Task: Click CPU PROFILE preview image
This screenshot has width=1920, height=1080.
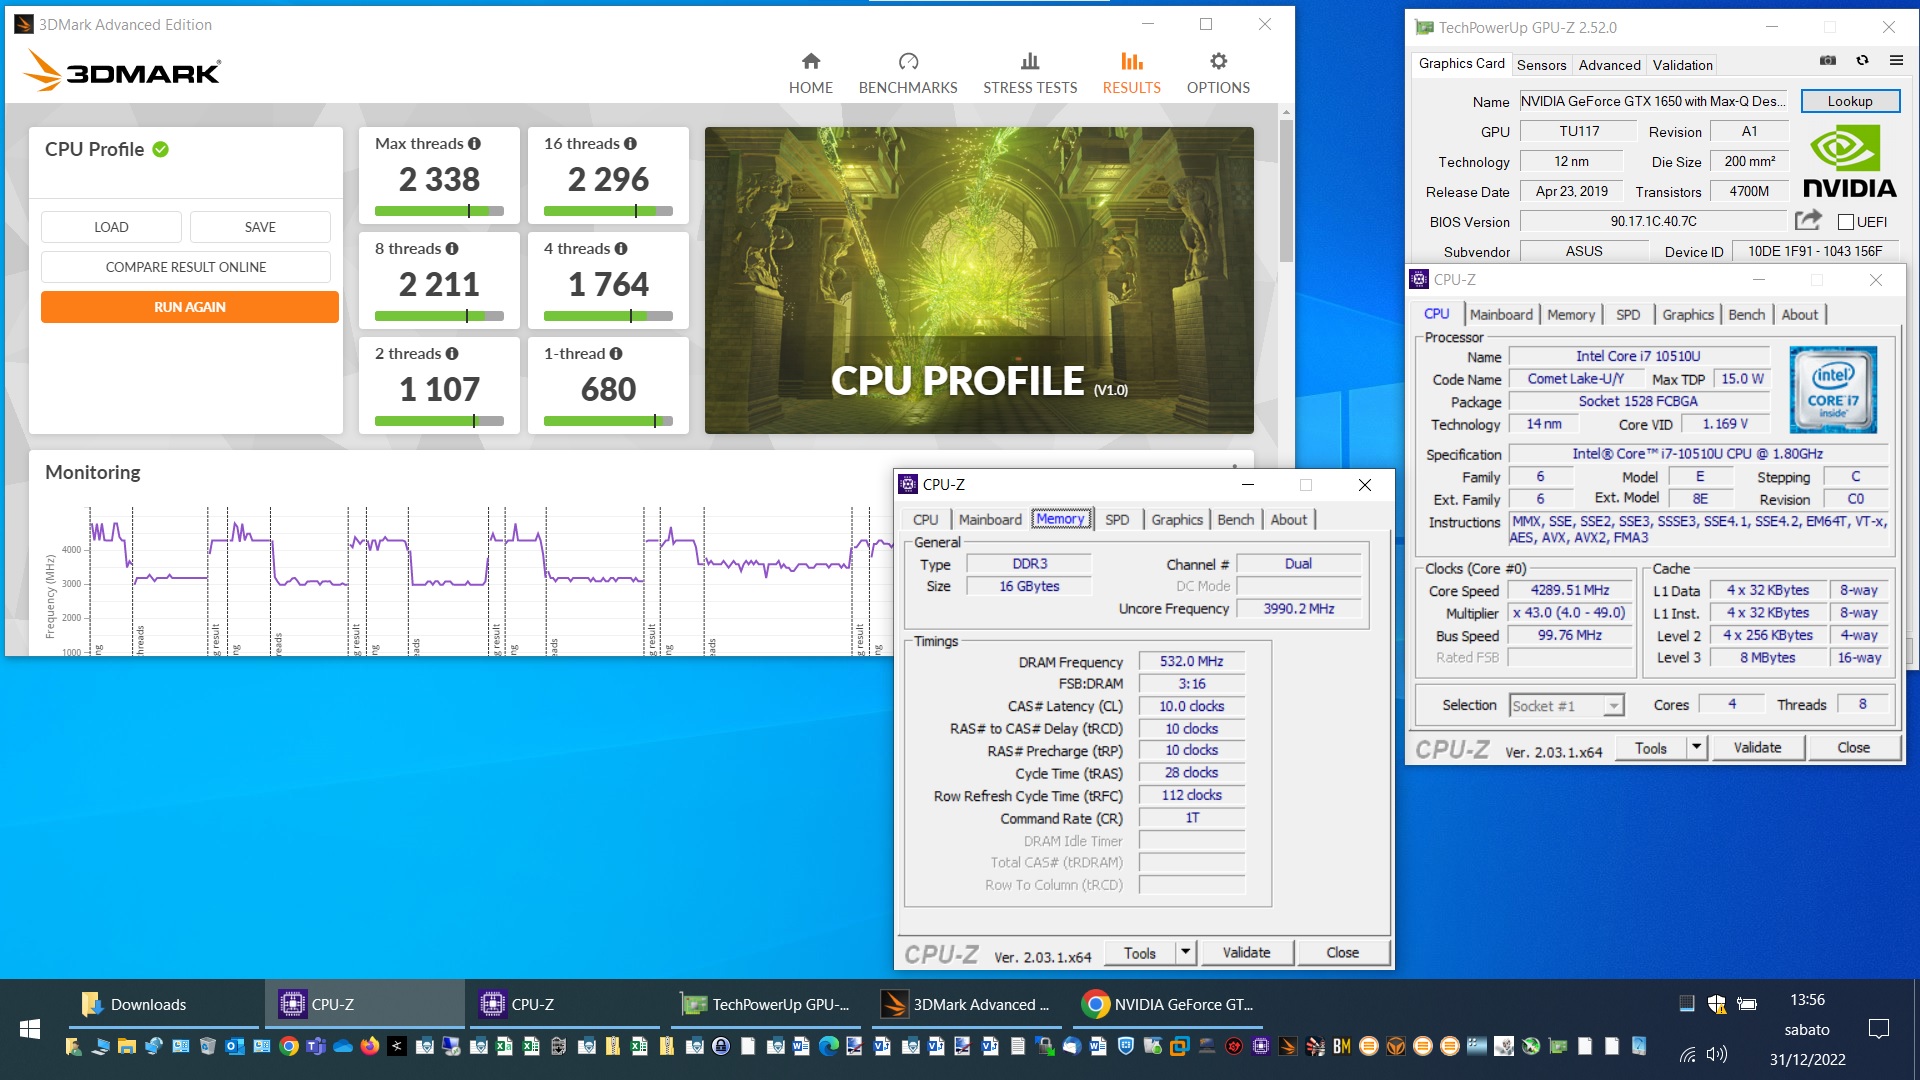Action: point(979,280)
